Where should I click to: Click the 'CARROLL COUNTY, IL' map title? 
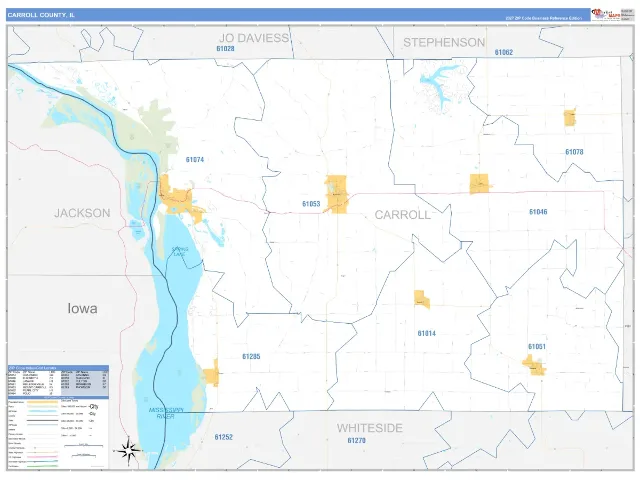[41, 15]
